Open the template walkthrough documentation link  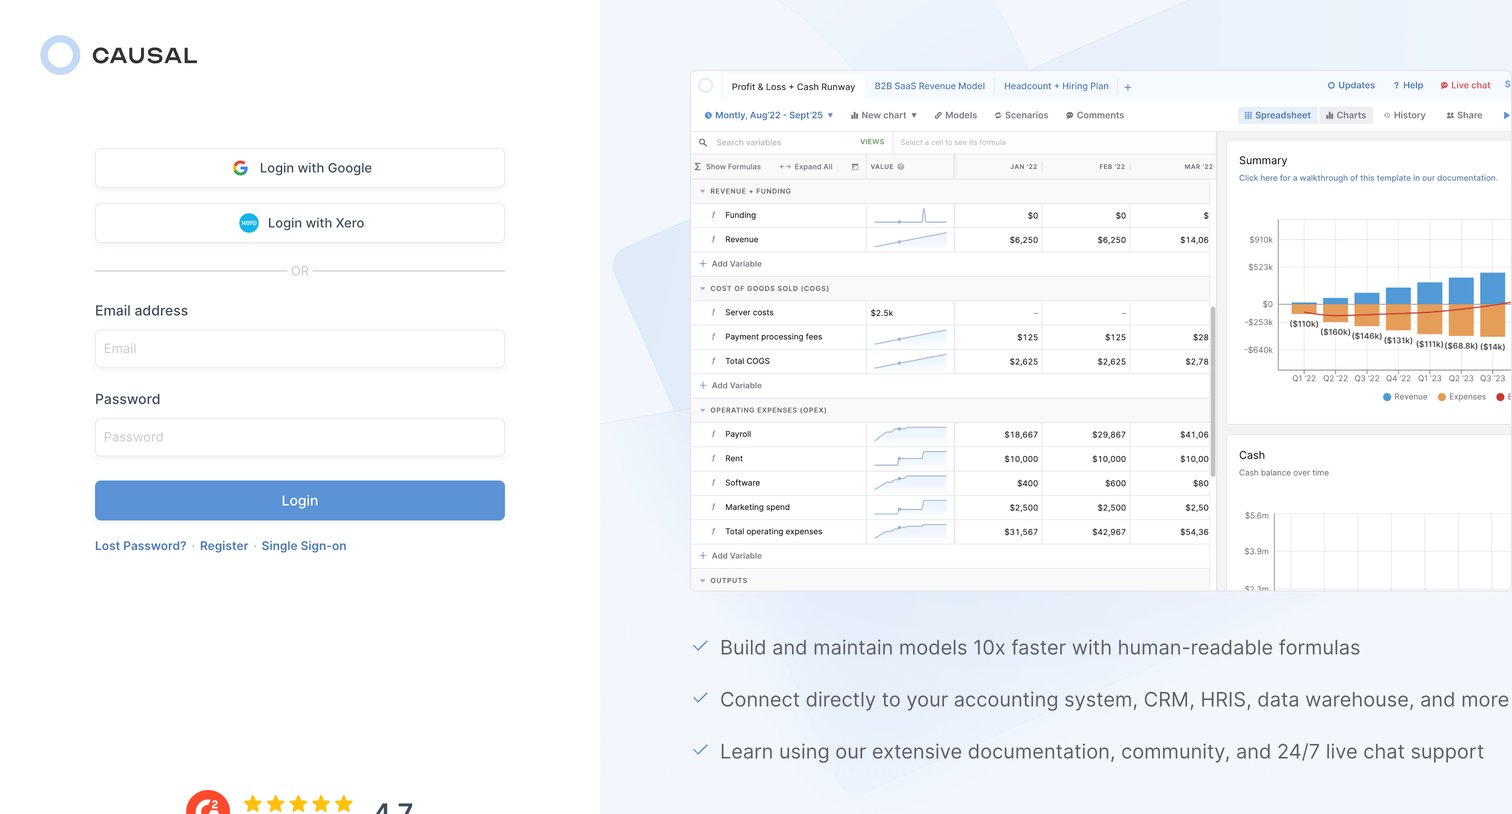(x=1368, y=178)
